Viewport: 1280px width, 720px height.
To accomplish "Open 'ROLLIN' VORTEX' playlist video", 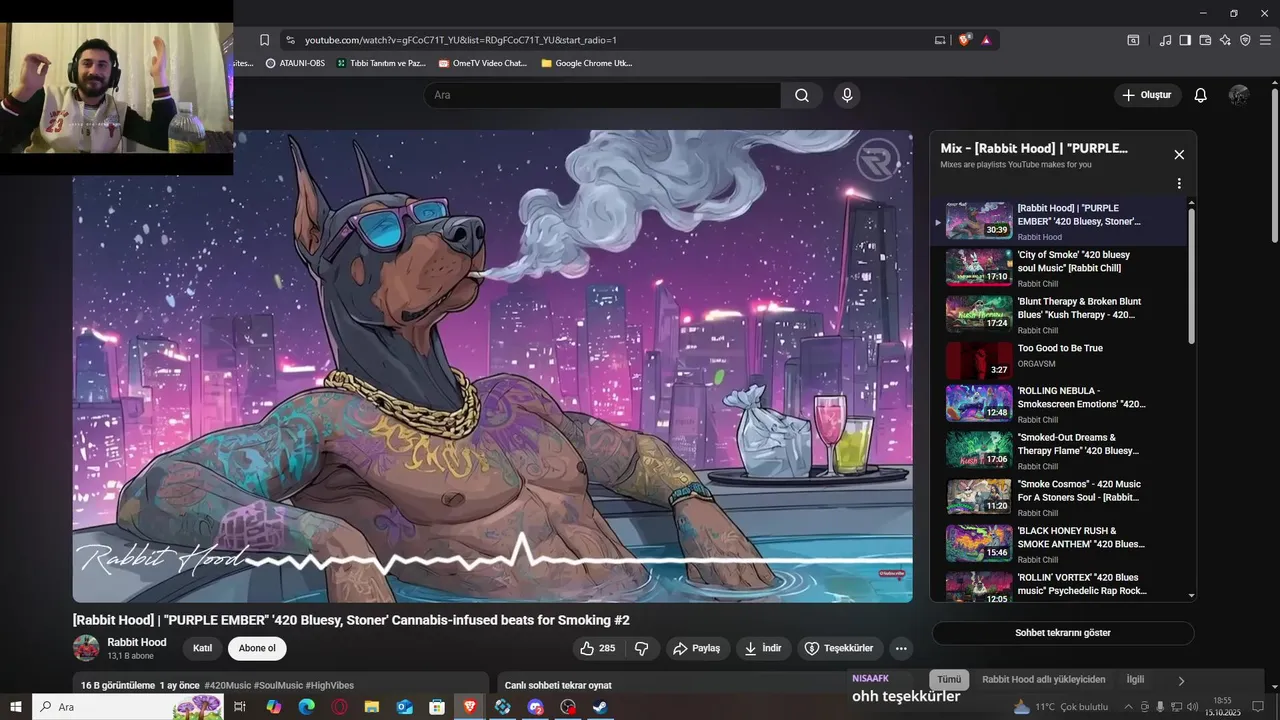I will click(1060, 585).
